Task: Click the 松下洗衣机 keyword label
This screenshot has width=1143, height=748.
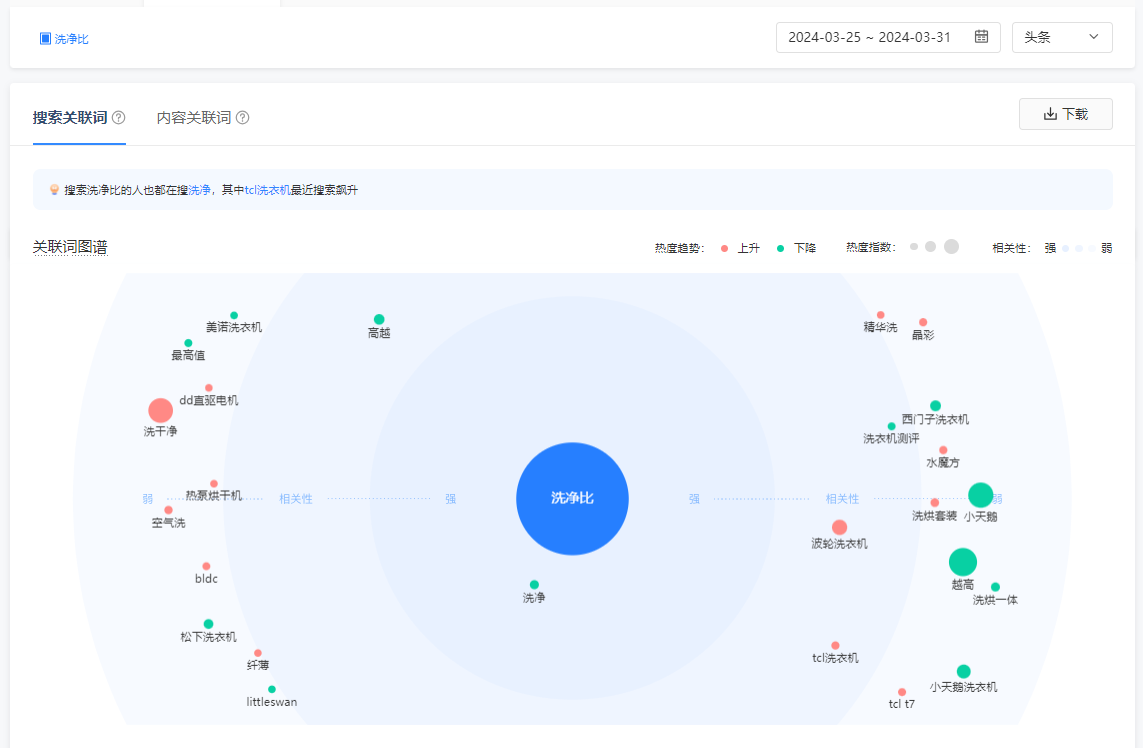Action: pos(208,636)
